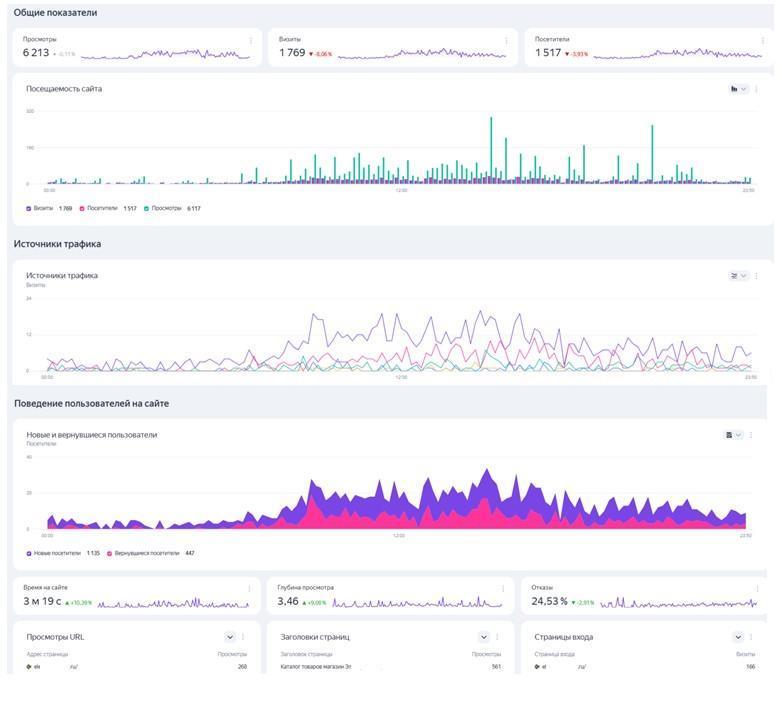Open three-dot menu on Источники трафика chart
The width and height of the screenshot is (782, 720).
click(x=756, y=276)
